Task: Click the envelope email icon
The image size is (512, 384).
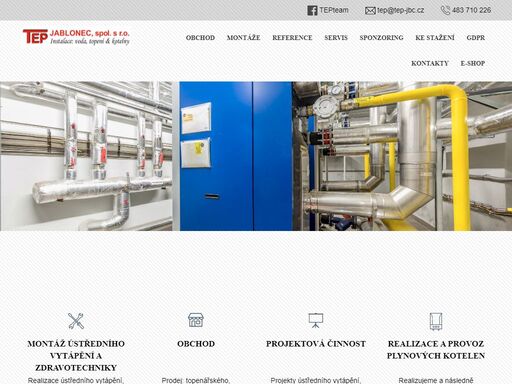Action: [370, 11]
